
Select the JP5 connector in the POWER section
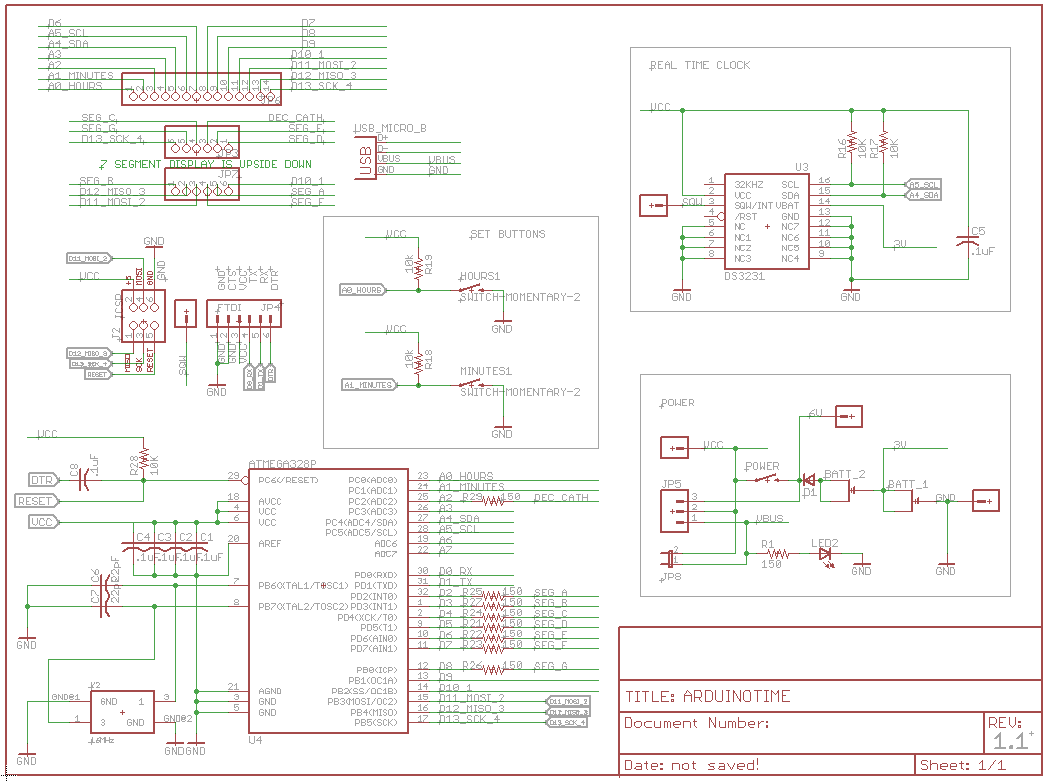(672, 510)
